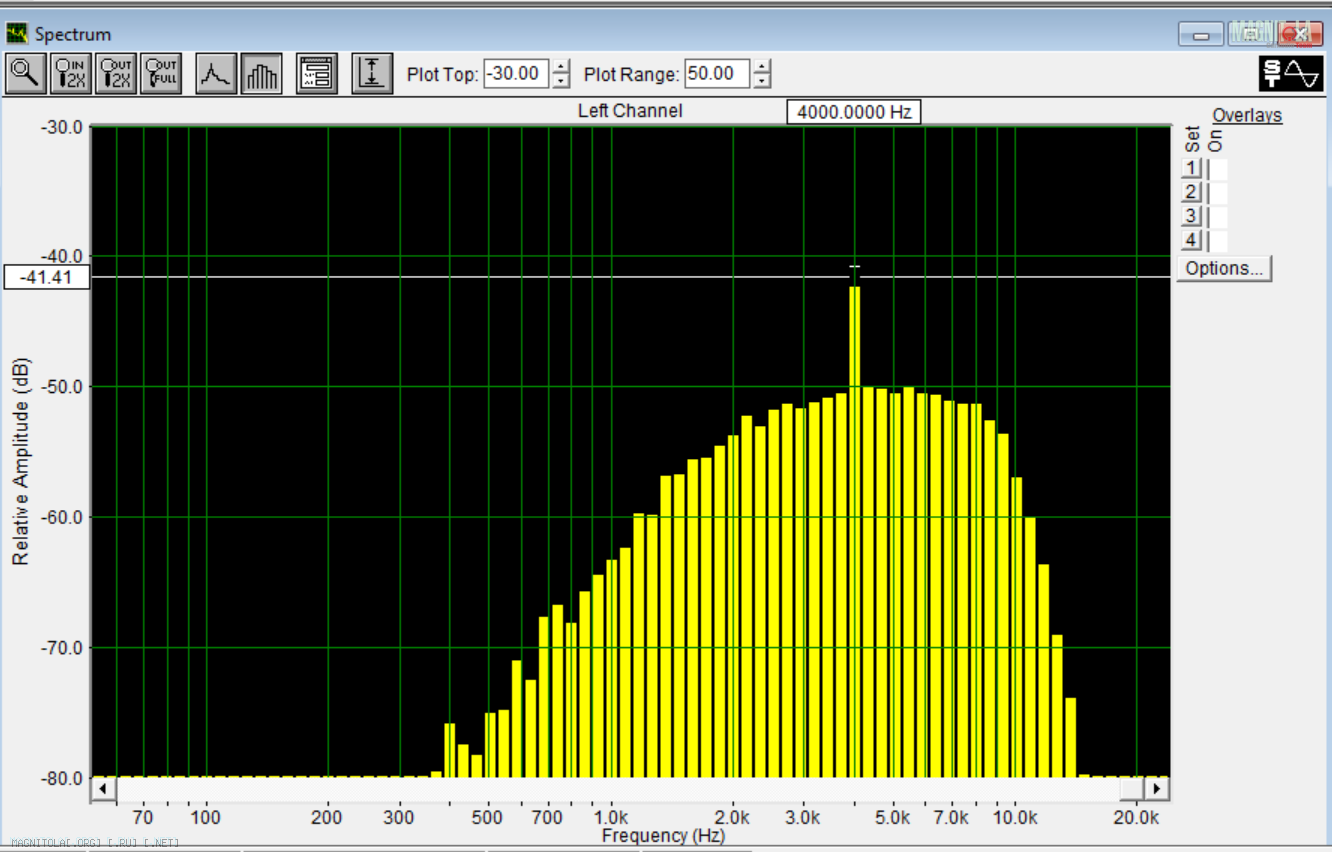Switch to bar graph display
1332x852 pixels.
pos(262,74)
